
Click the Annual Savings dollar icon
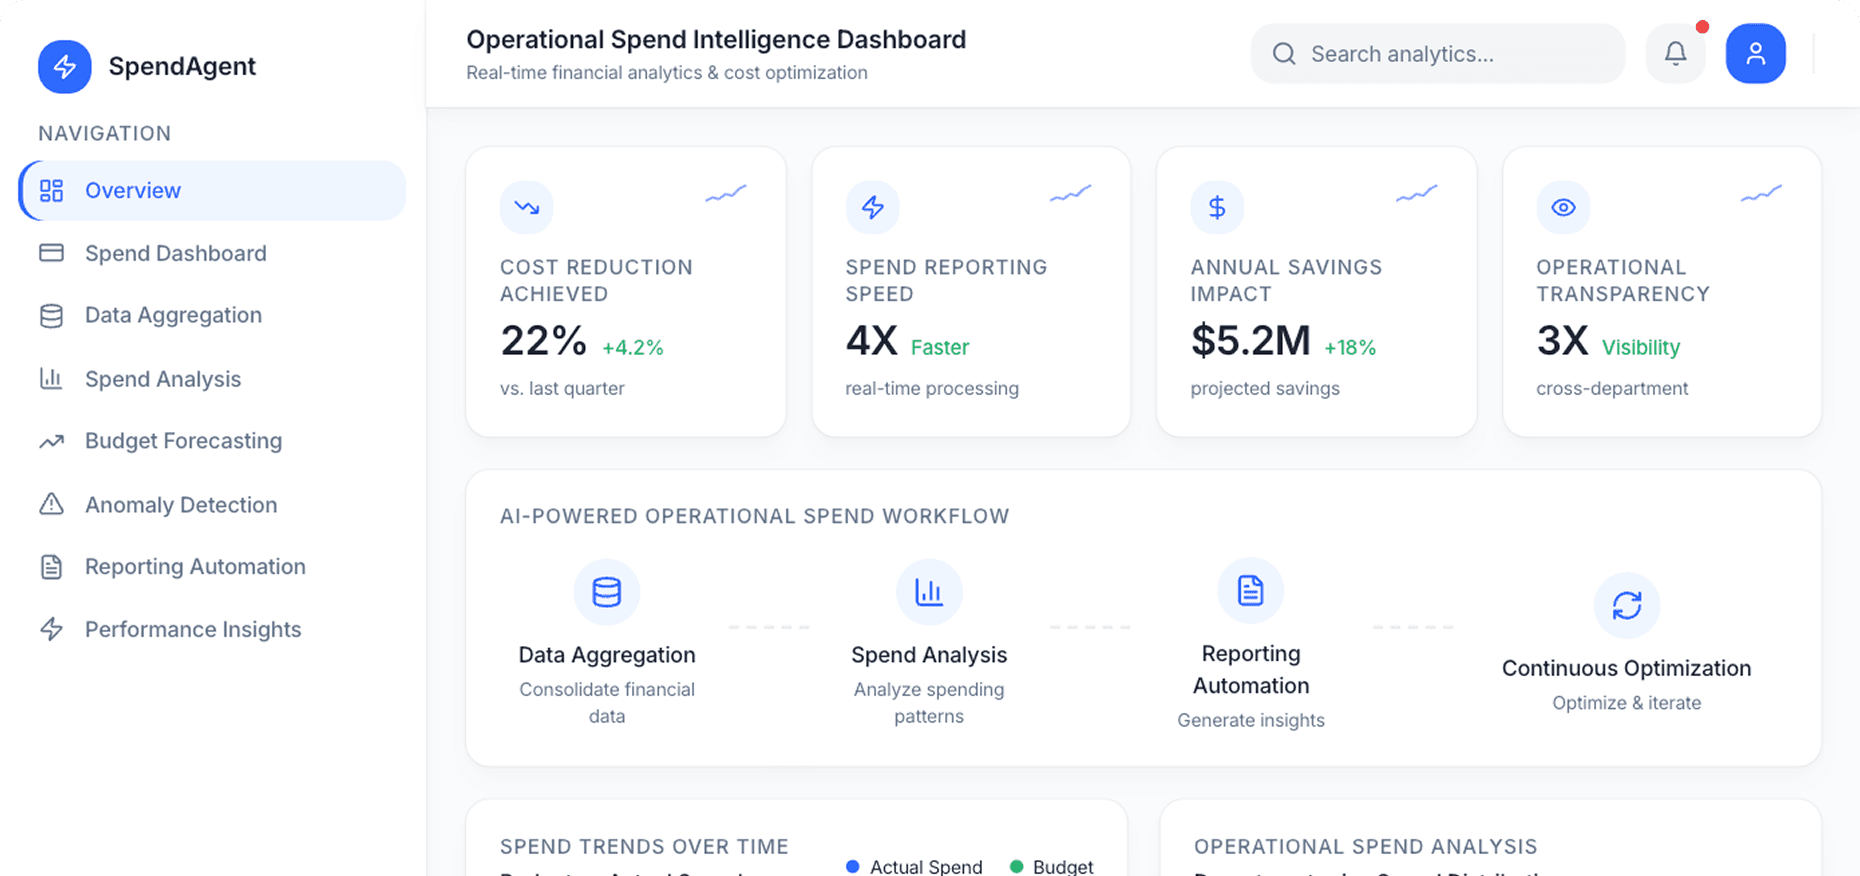point(1217,207)
